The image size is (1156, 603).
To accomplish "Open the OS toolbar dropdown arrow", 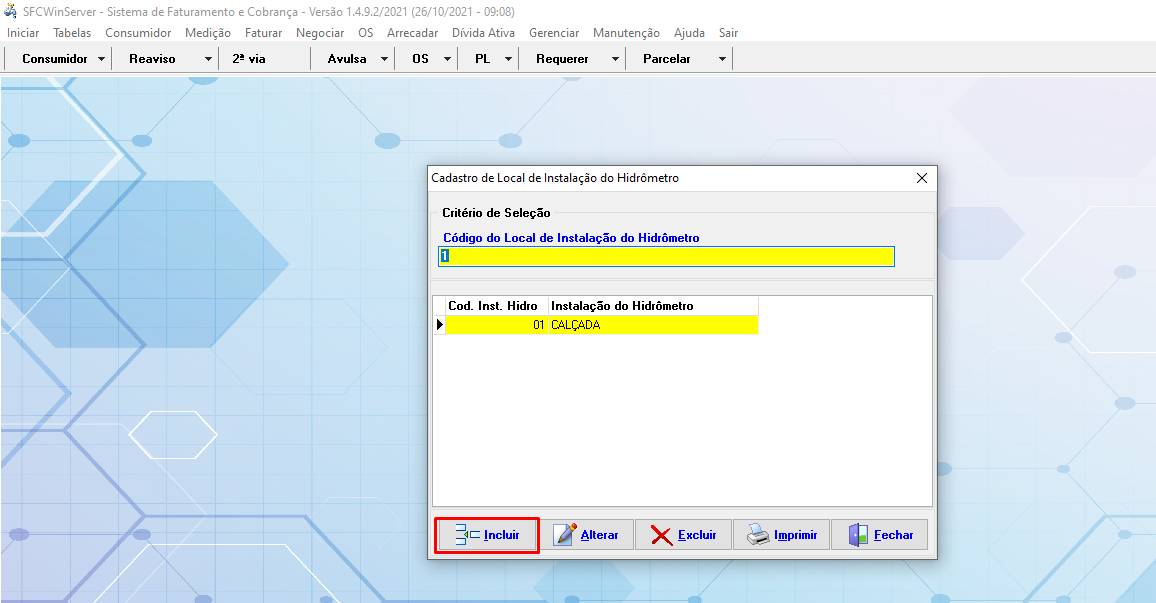I will pos(447,59).
